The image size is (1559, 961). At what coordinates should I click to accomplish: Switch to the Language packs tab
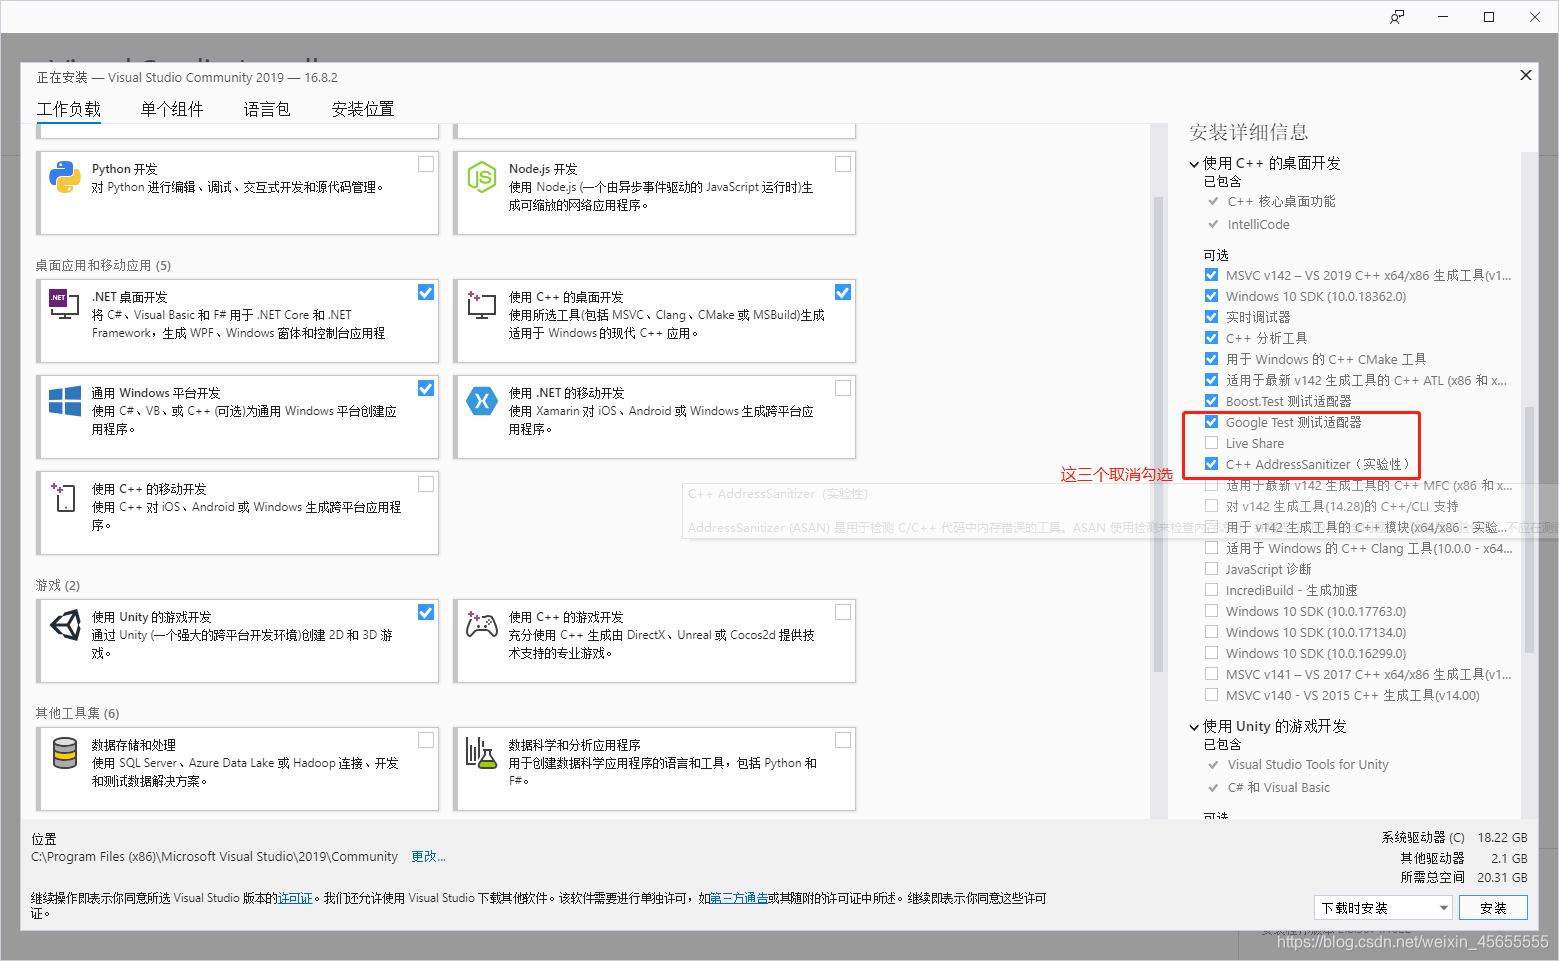coord(267,109)
